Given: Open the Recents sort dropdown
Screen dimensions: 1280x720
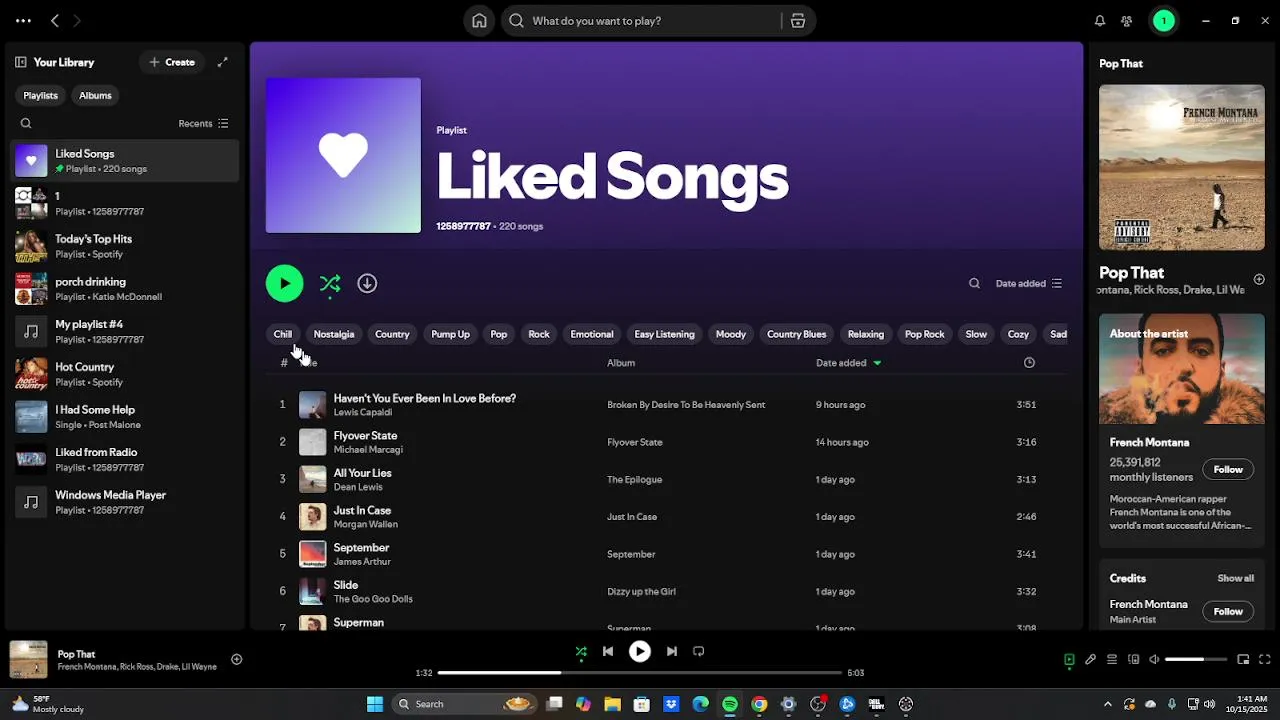Looking at the screenshot, I should point(203,124).
